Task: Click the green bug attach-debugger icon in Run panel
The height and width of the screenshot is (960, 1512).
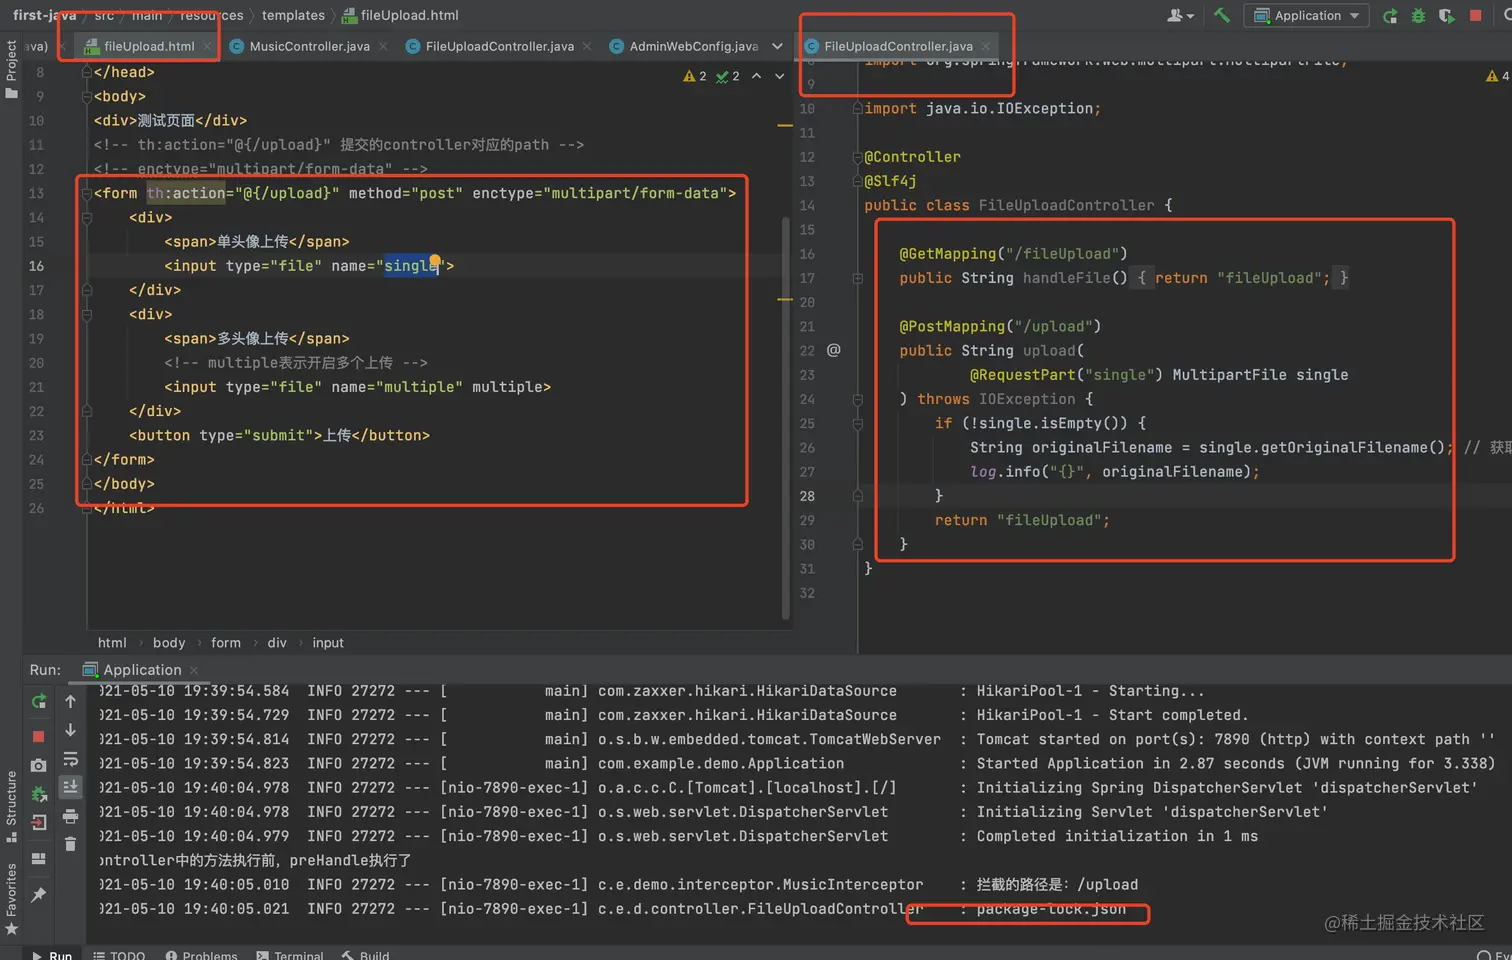Action: 39,795
